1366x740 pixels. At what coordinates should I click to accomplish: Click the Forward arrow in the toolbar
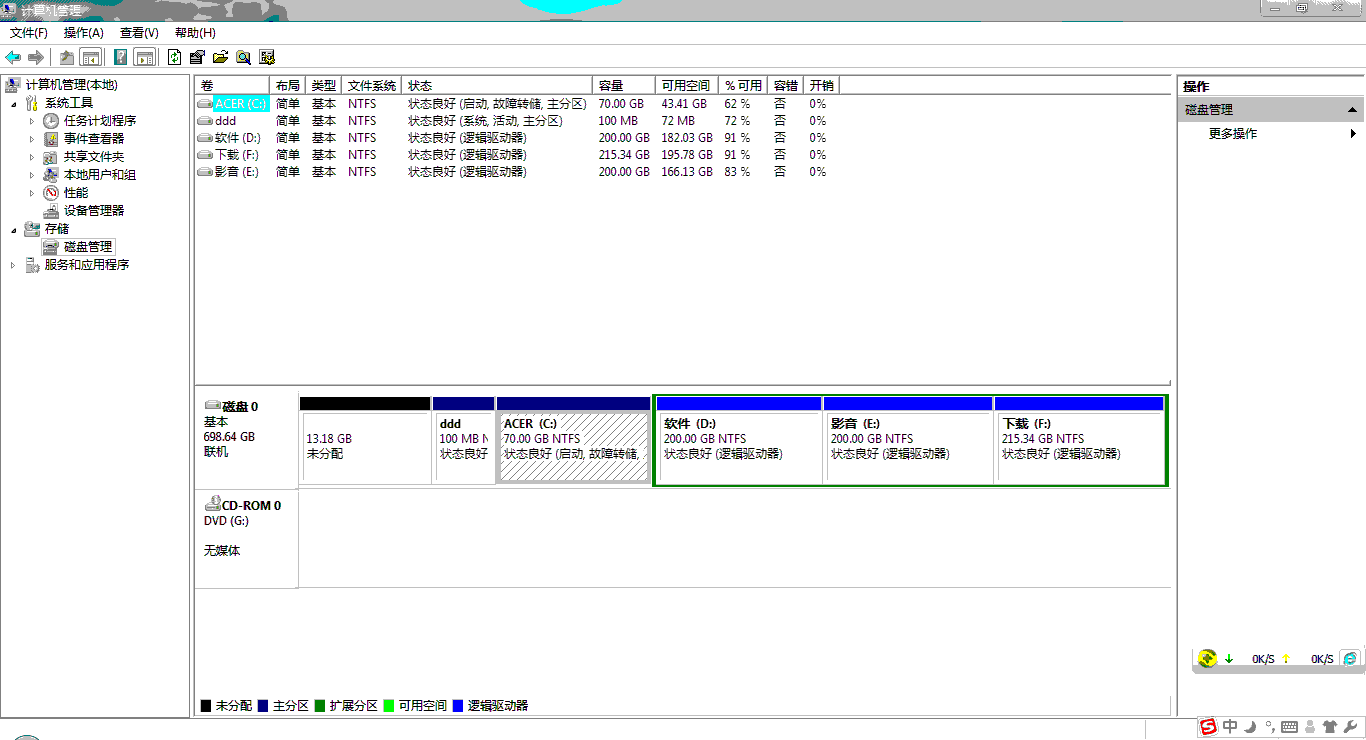36,58
